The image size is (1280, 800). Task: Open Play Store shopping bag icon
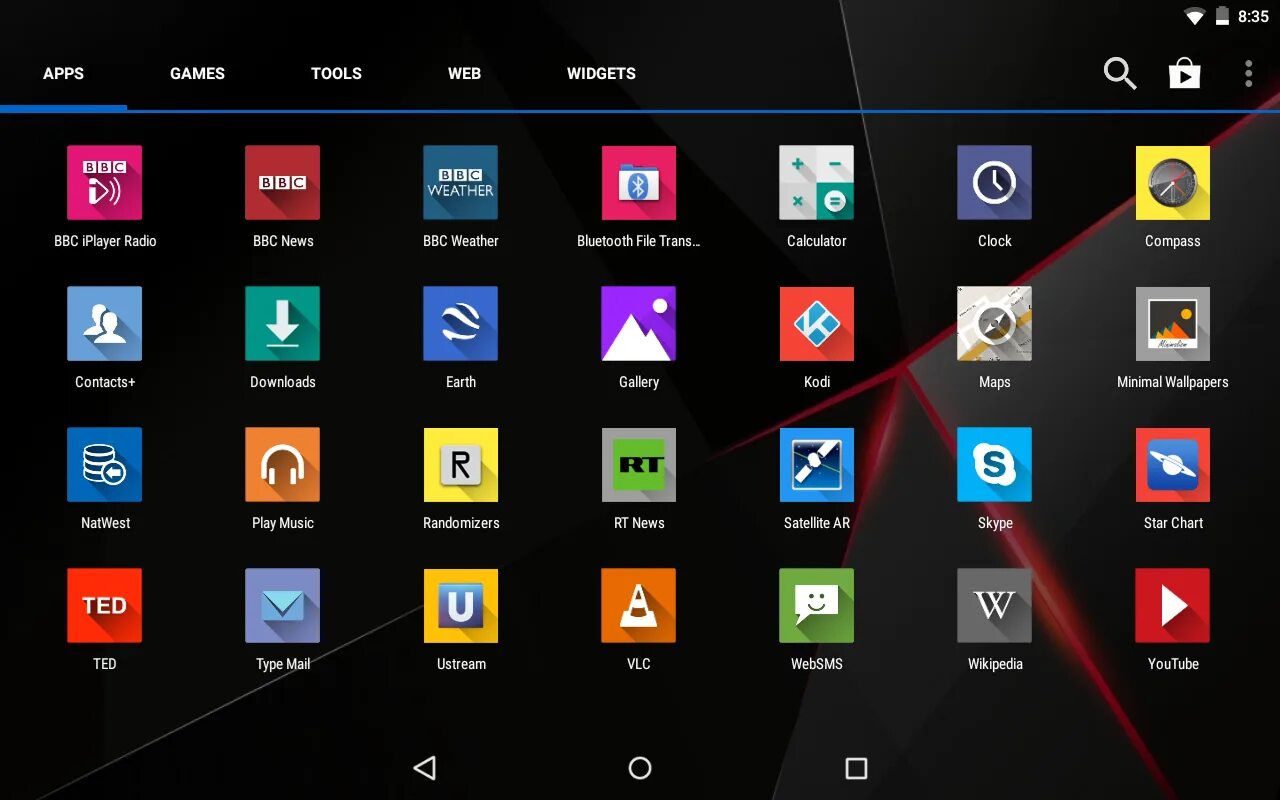1185,73
